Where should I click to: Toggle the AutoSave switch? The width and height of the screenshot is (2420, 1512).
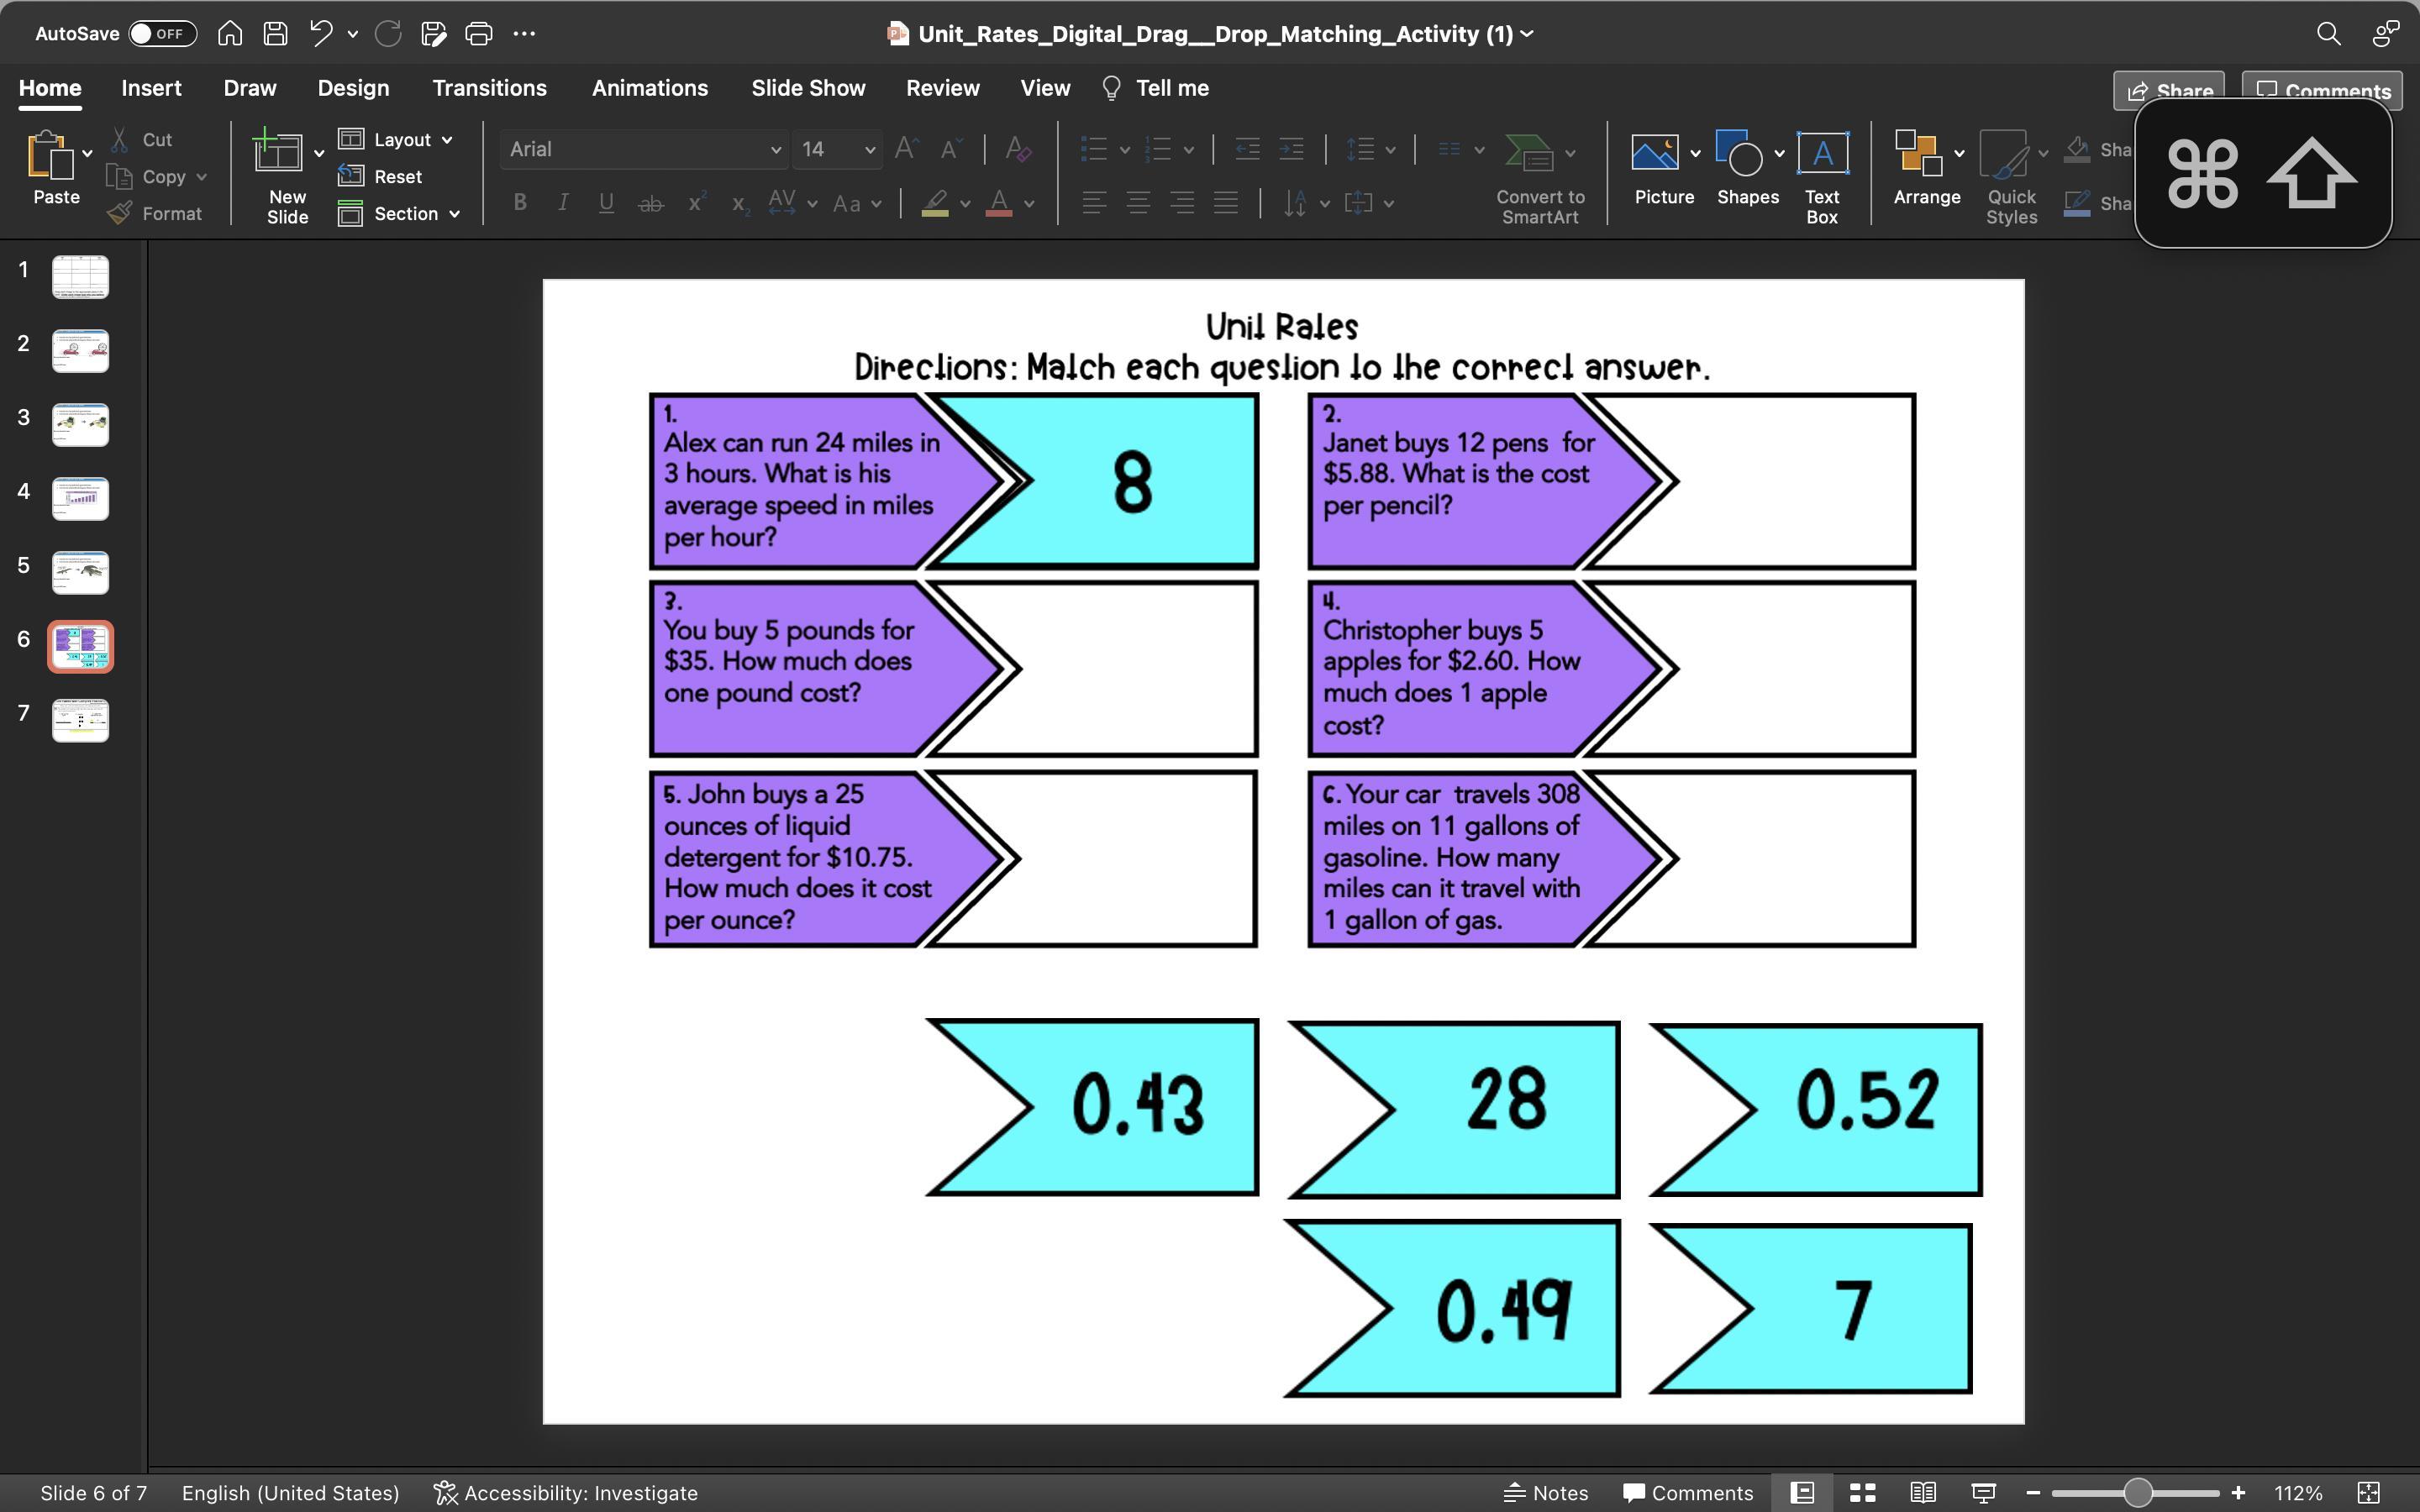[x=162, y=33]
